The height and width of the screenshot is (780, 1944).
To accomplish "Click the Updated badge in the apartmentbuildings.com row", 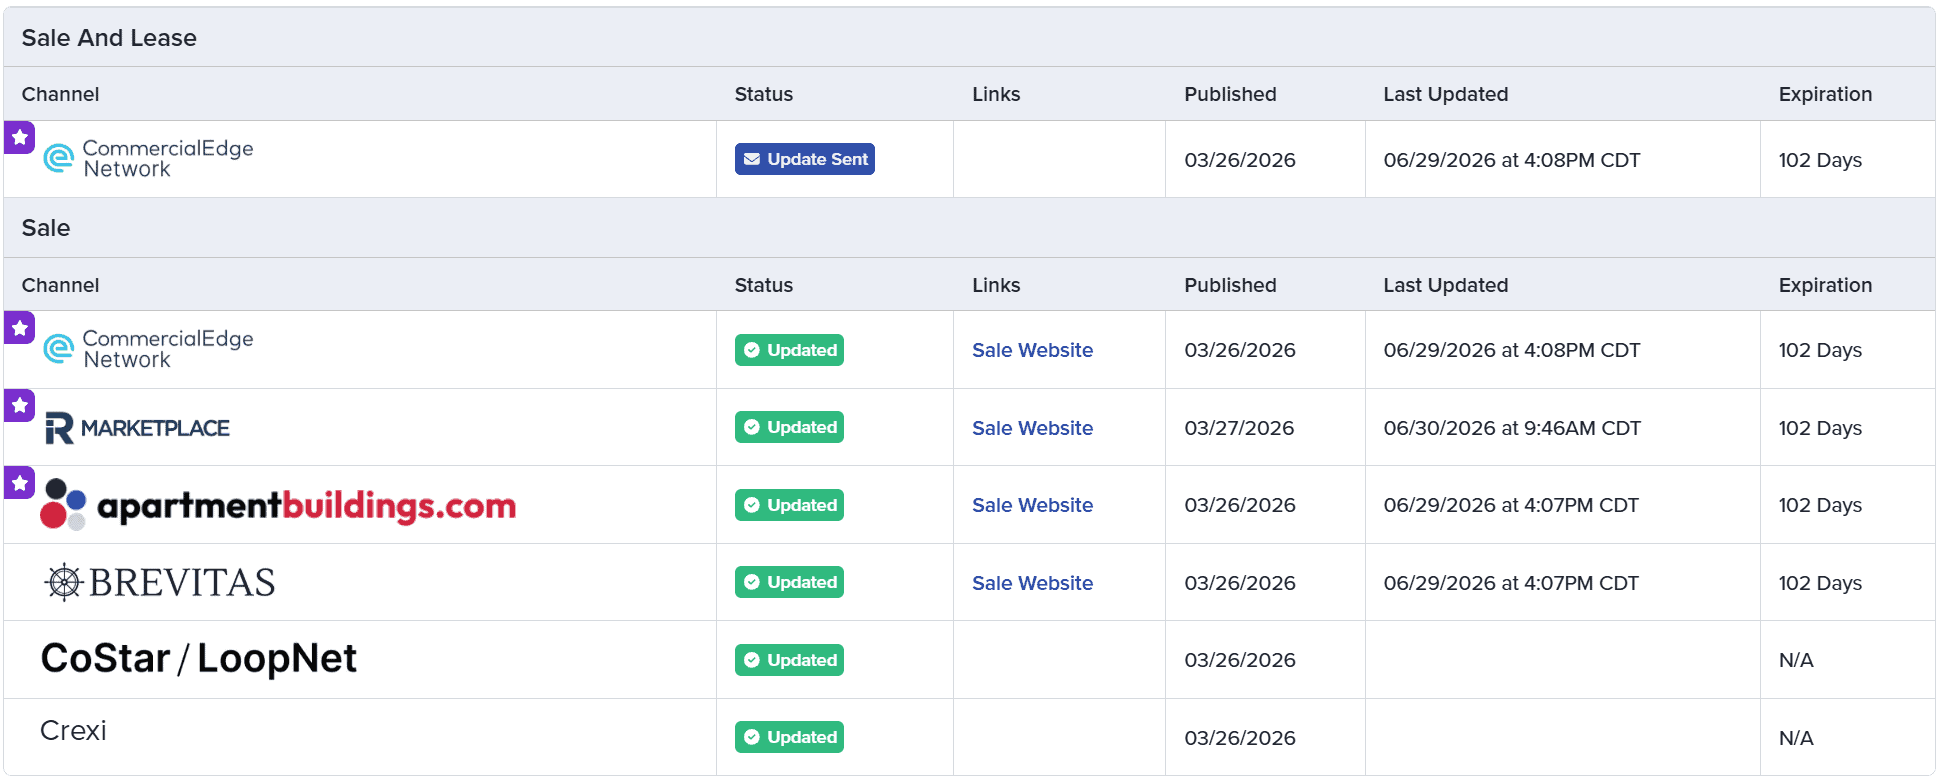I will pos(789,505).
